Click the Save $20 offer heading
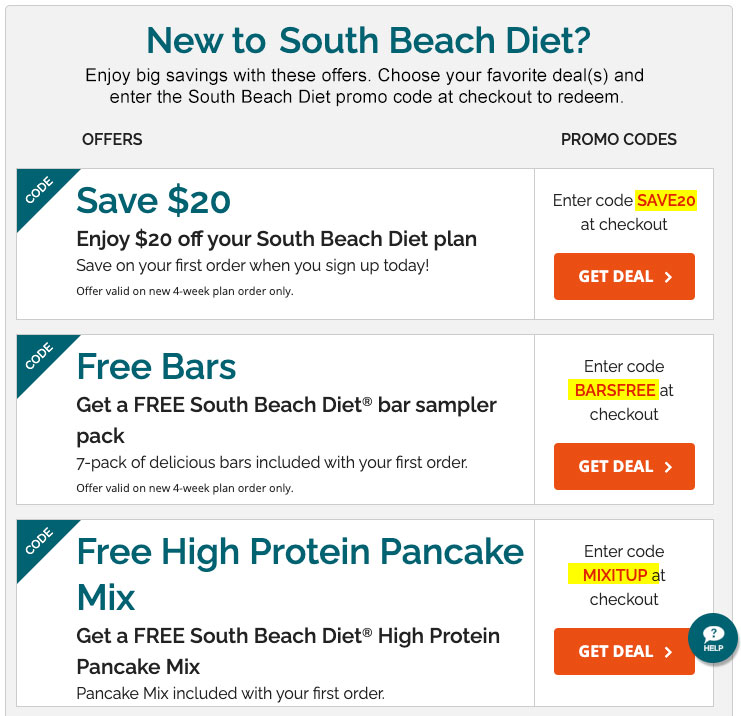Screen dimensions: 741x716 (x=154, y=201)
